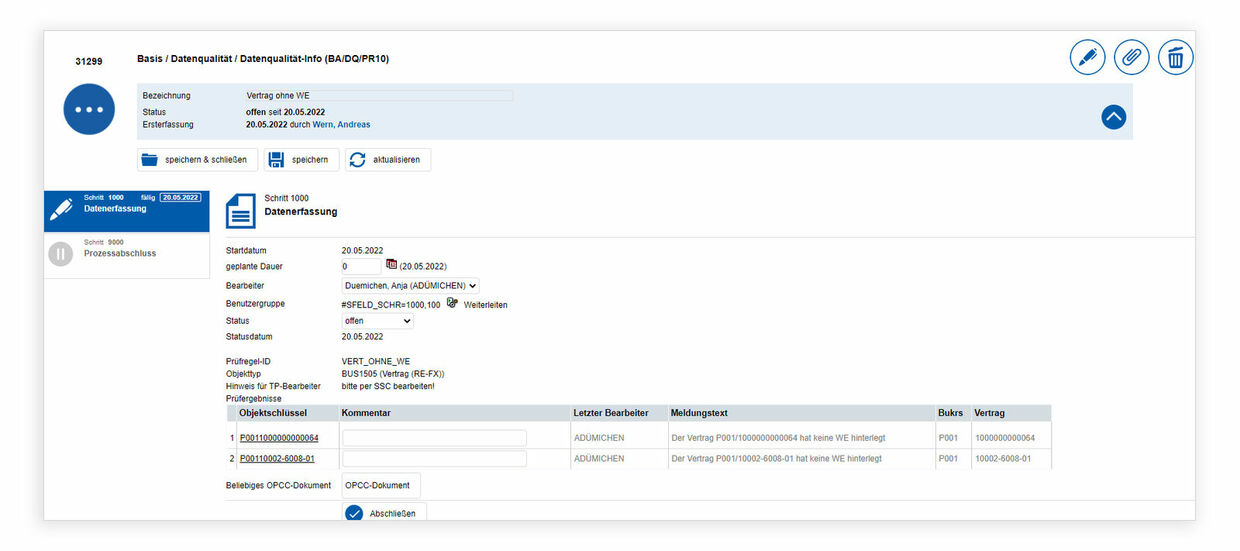Click the blue three-dots circle icon
The width and height of the screenshot is (1240, 551).
tap(89, 109)
